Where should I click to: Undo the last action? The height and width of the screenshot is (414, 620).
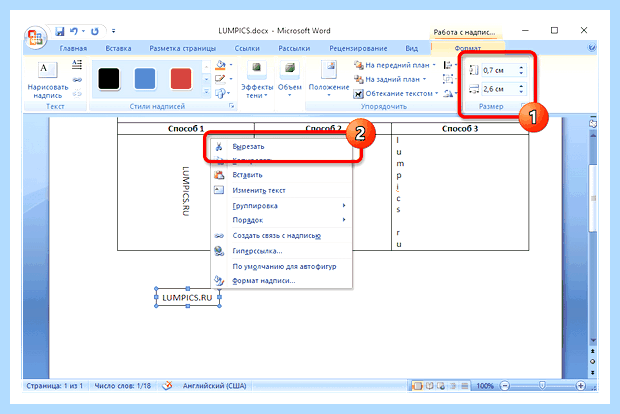tap(74, 31)
